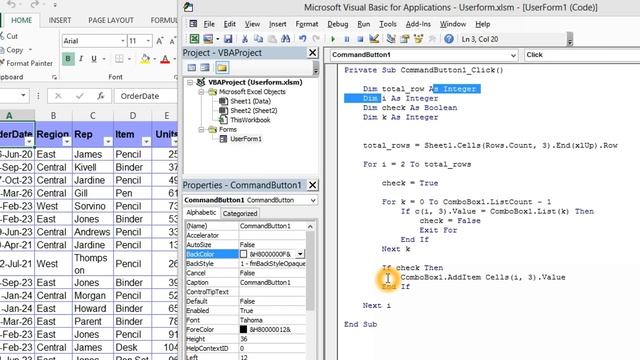Switch to the Categorized properties tab

[x=240, y=213]
